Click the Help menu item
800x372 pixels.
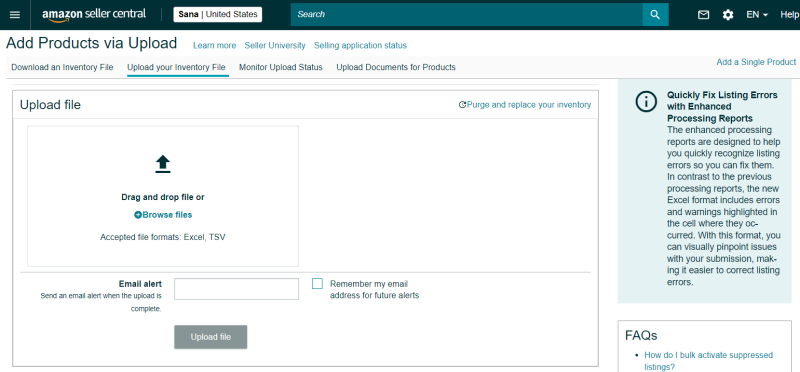(x=789, y=15)
